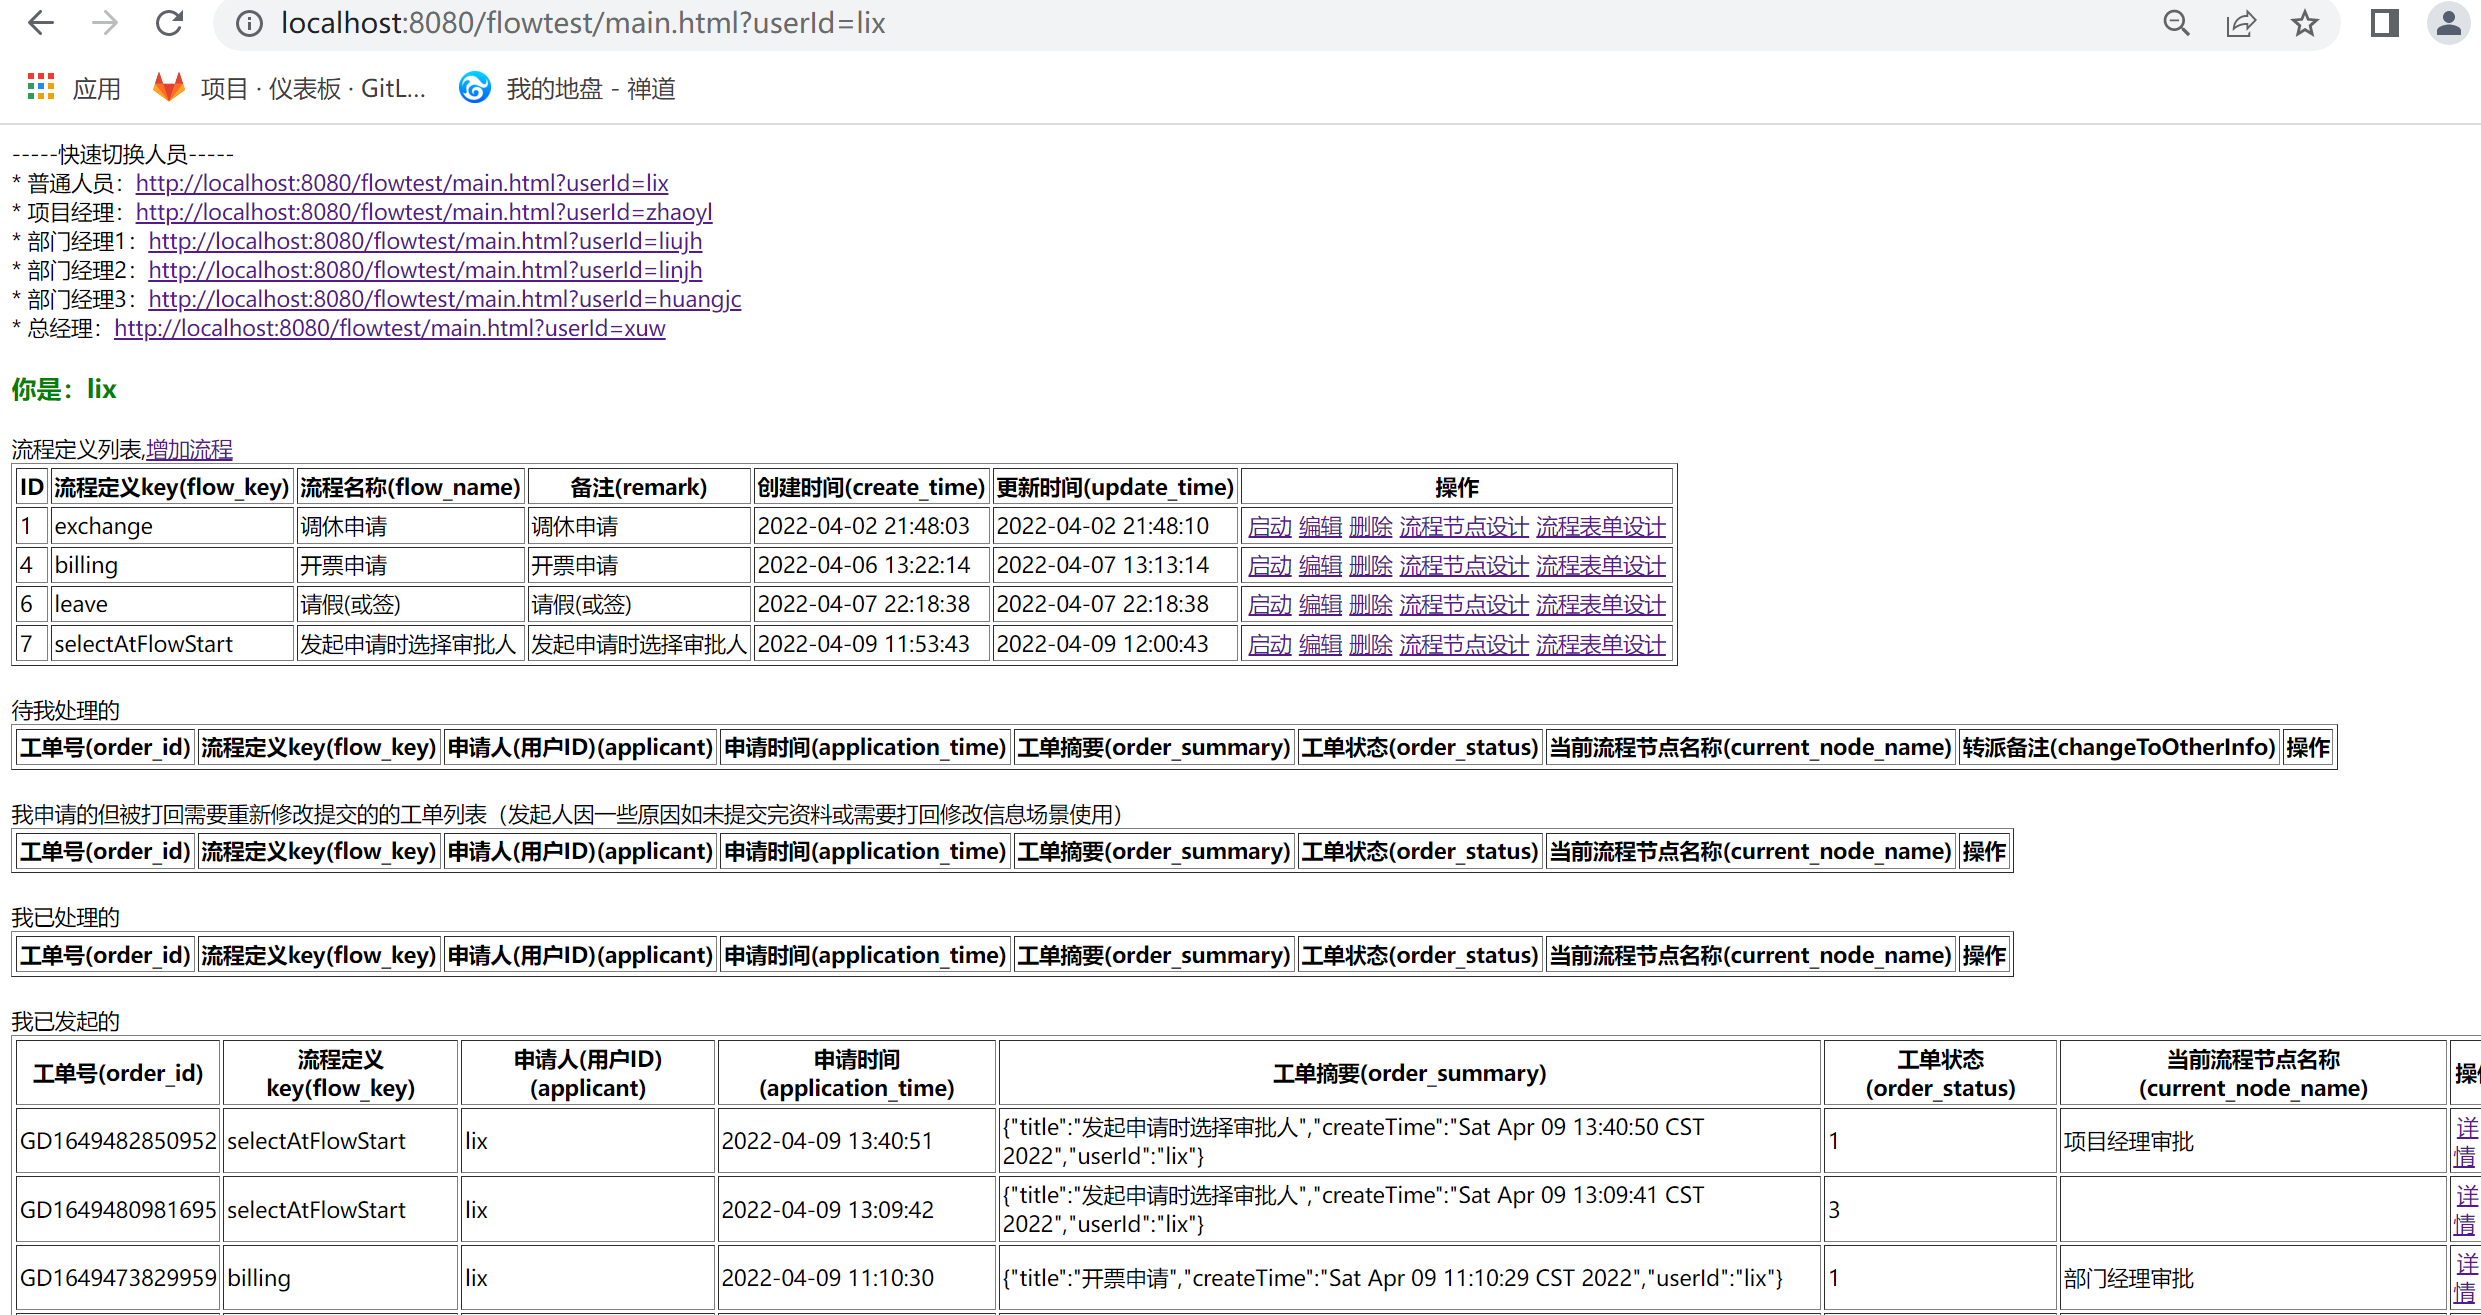Start the exchange flow
Image resolution: width=2481 pixels, height=1315 pixels.
(x=1269, y=527)
